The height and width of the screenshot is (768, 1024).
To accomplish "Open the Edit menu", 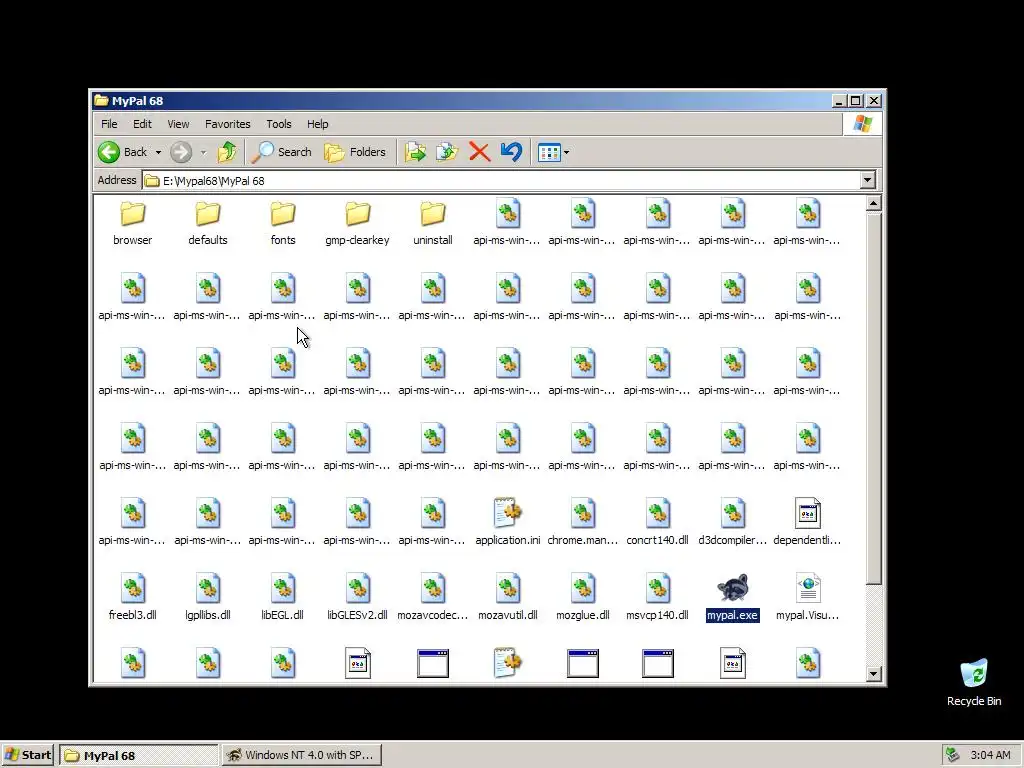I will (142, 123).
